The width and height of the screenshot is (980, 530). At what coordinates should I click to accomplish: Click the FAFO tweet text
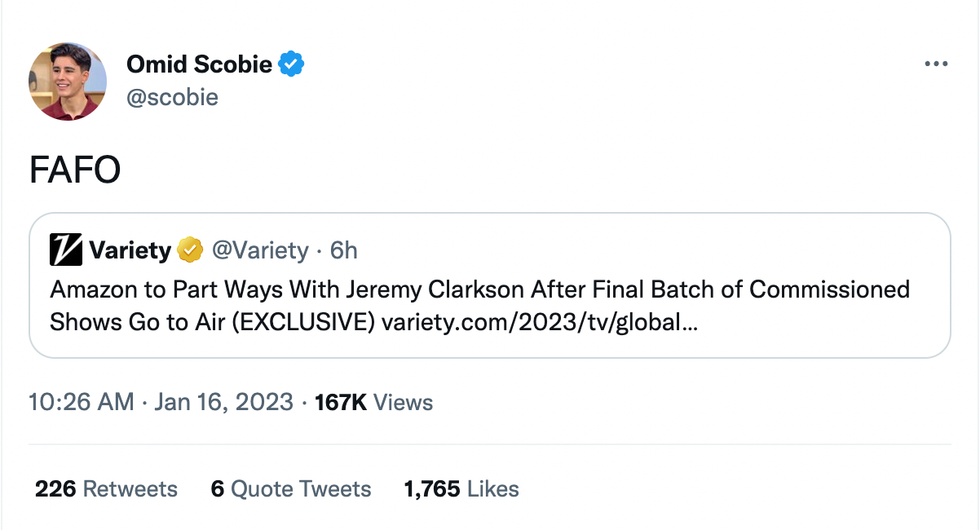click(x=75, y=170)
